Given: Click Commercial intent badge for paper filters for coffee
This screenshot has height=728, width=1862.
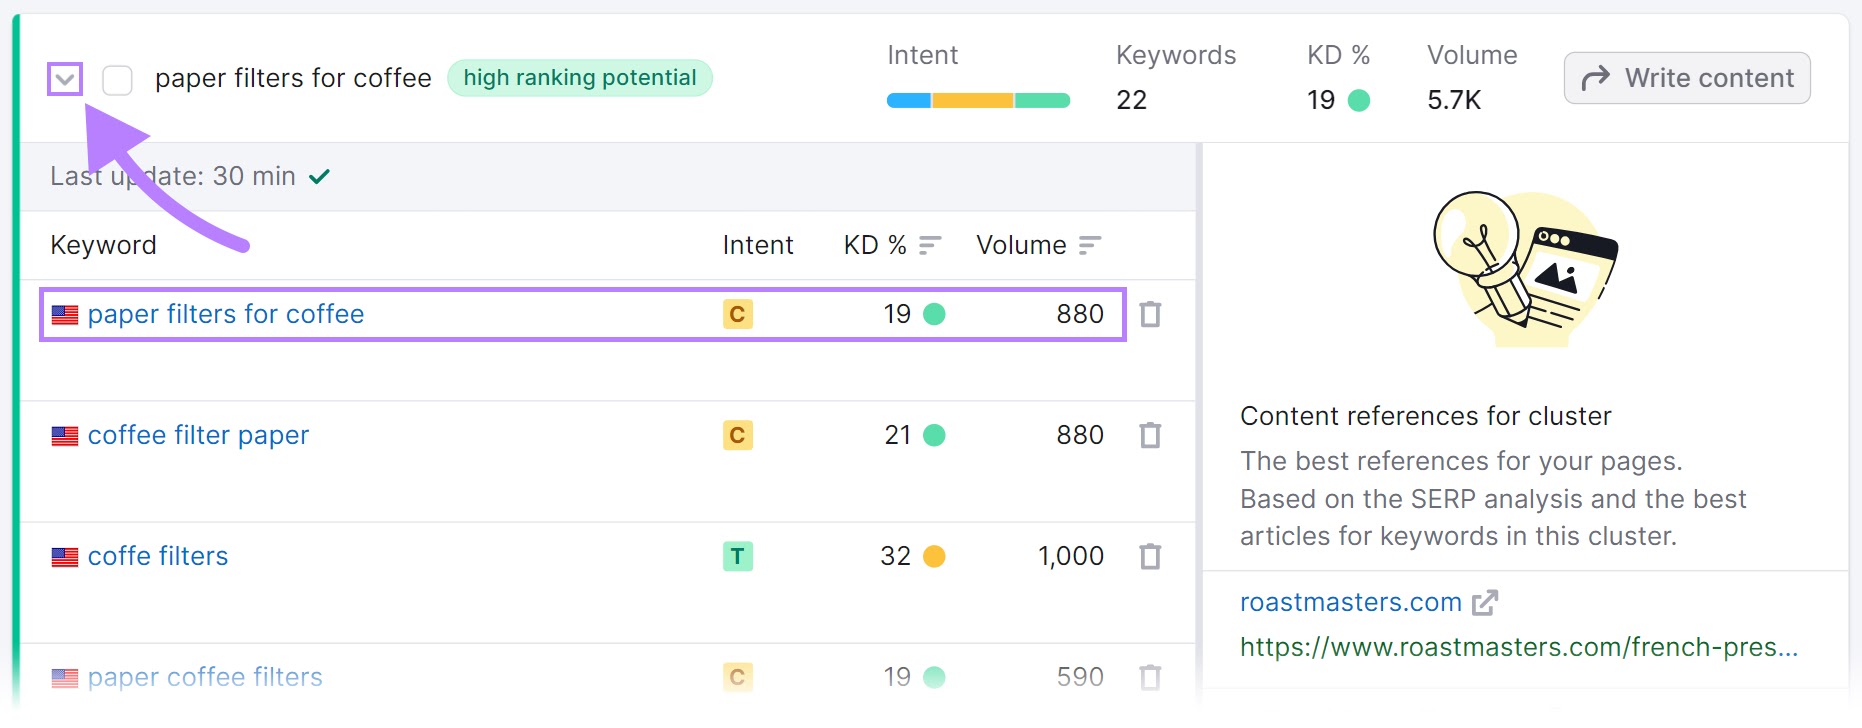Looking at the screenshot, I should click(x=738, y=314).
